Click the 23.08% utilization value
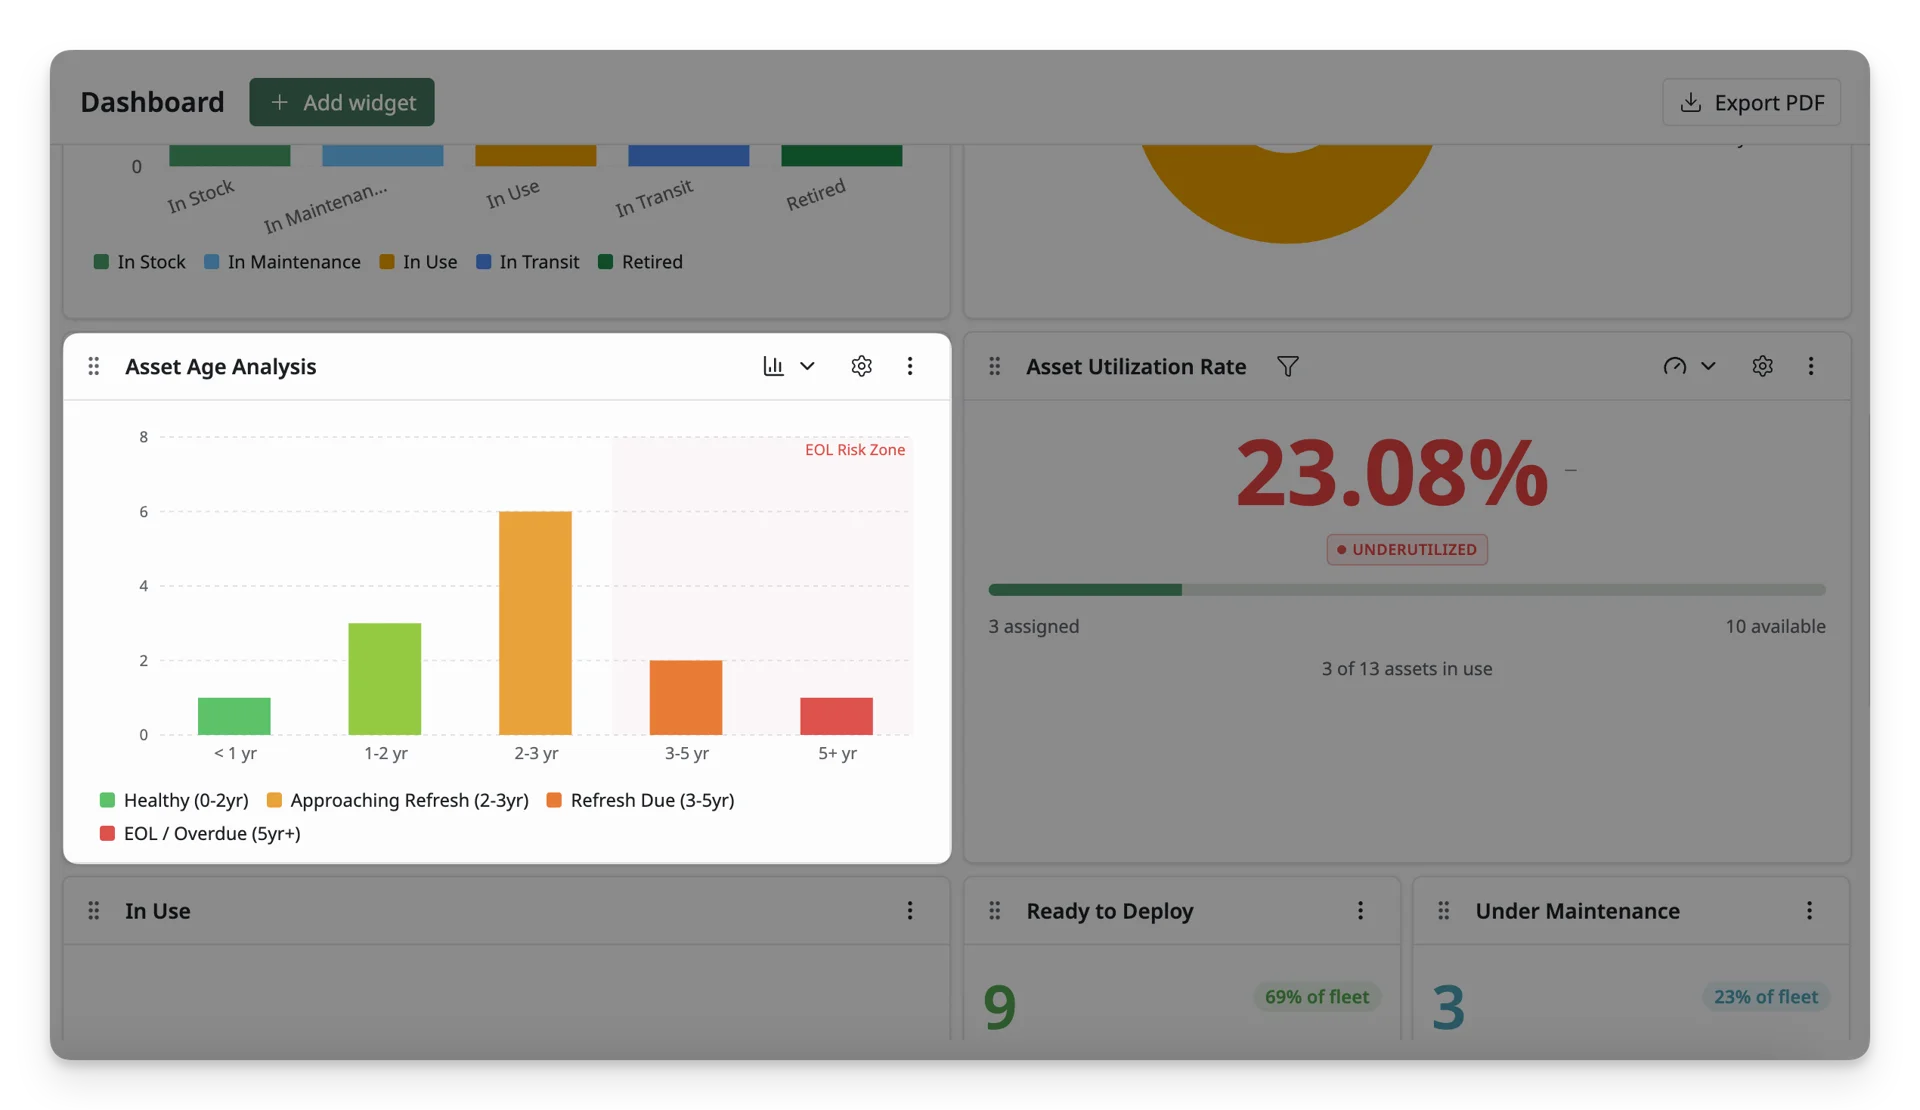The width and height of the screenshot is (1920, 1110). tap(1391, 472)
